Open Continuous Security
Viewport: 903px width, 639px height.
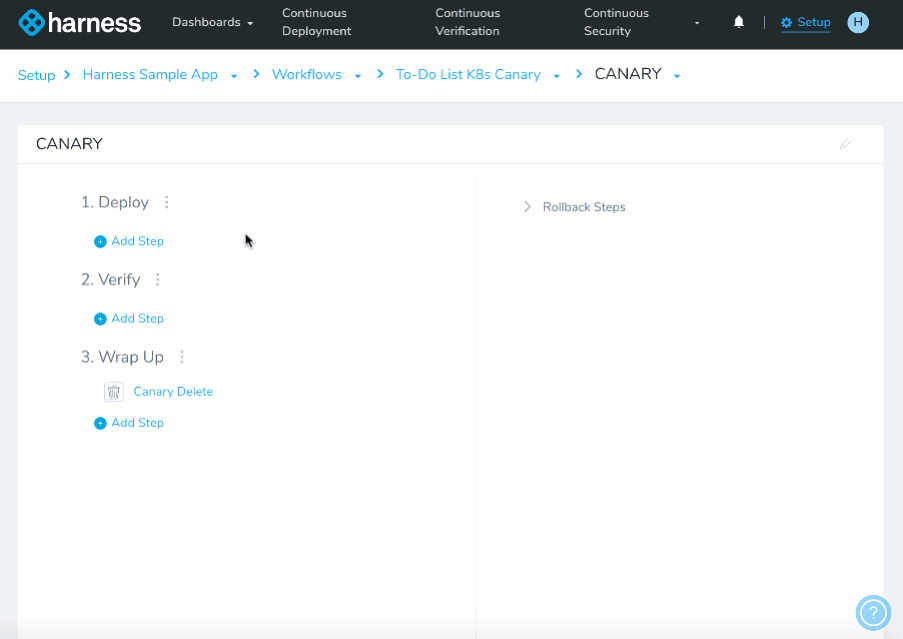coord(616,22)
